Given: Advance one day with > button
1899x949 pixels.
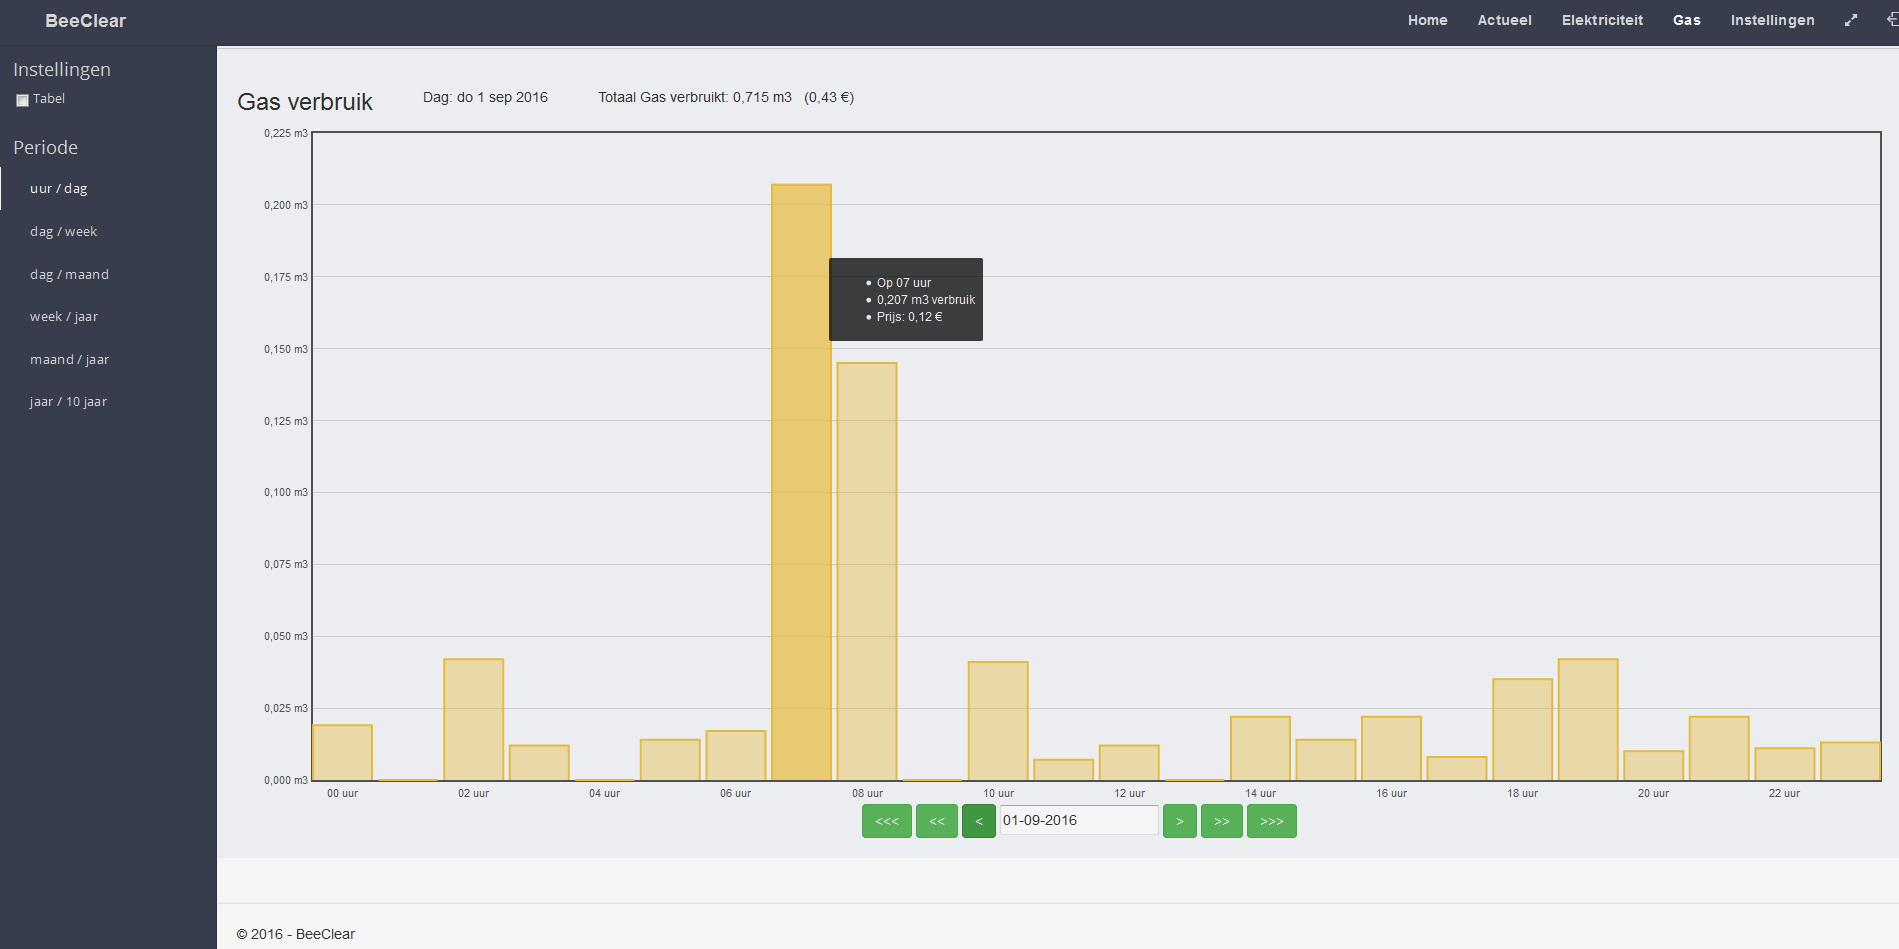Looking at the screenshot, I should tap(1179, 821).
